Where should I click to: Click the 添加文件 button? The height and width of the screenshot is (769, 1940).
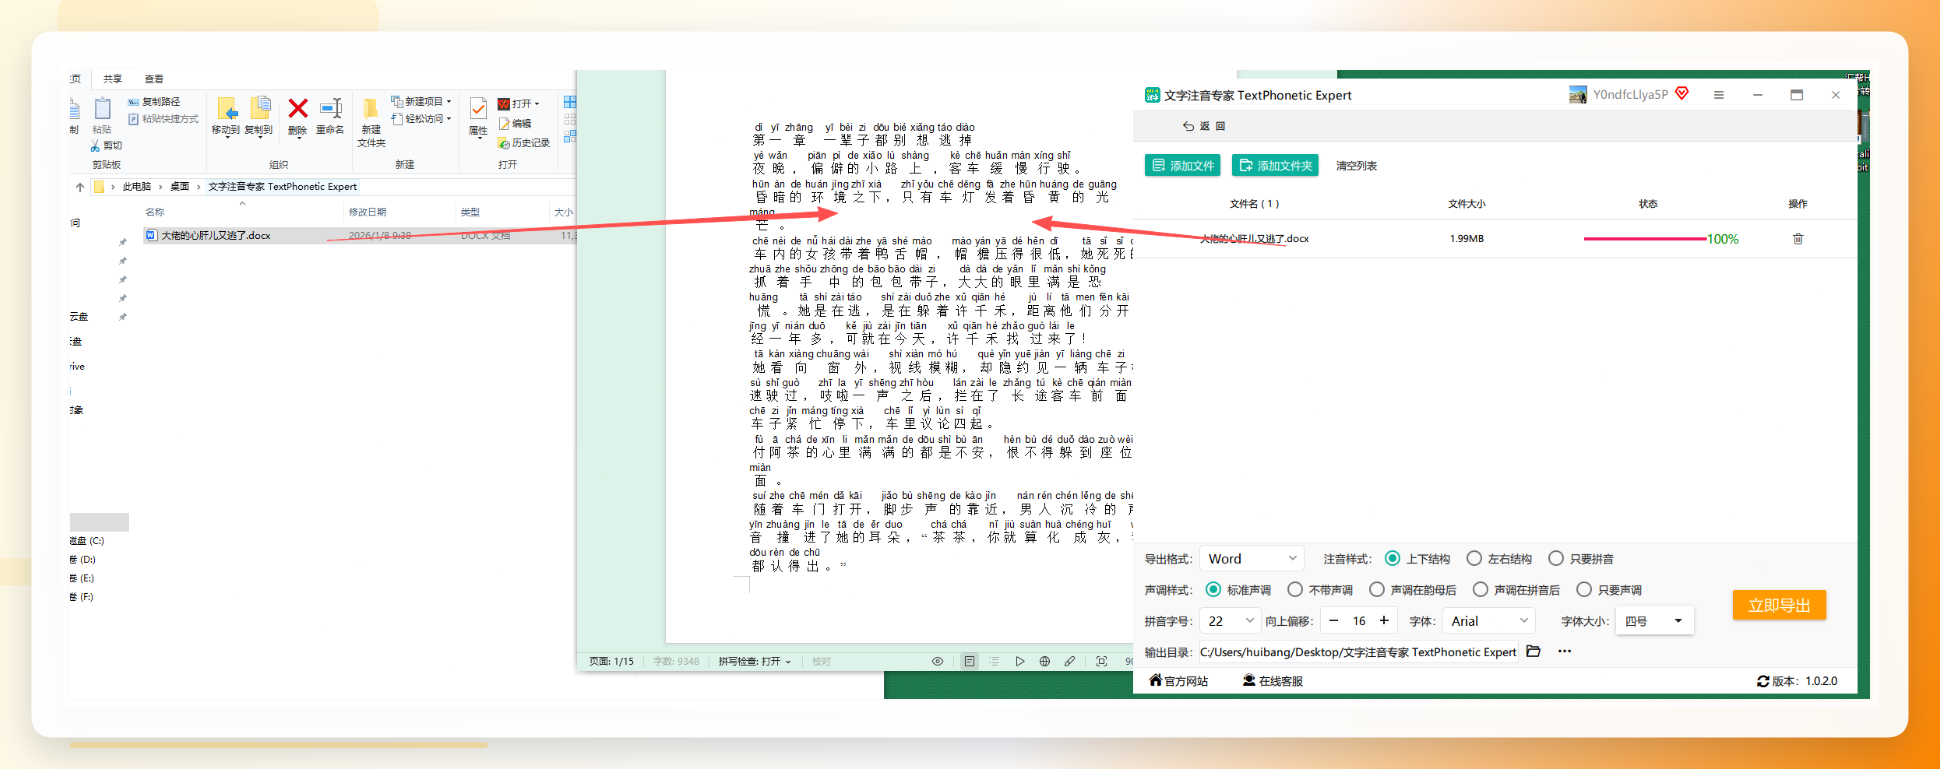coord(1182,165)
